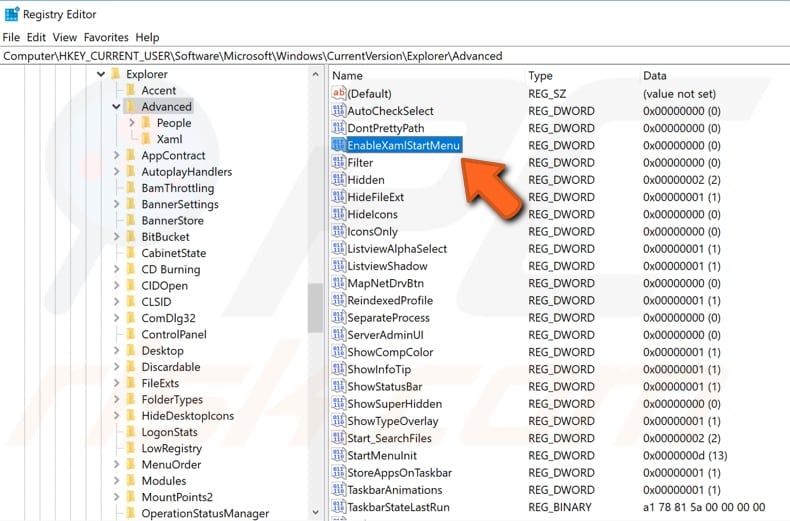Select the LowRegistry key
The height and width of the screenshot is (521, 790).
tap(172, 448)
